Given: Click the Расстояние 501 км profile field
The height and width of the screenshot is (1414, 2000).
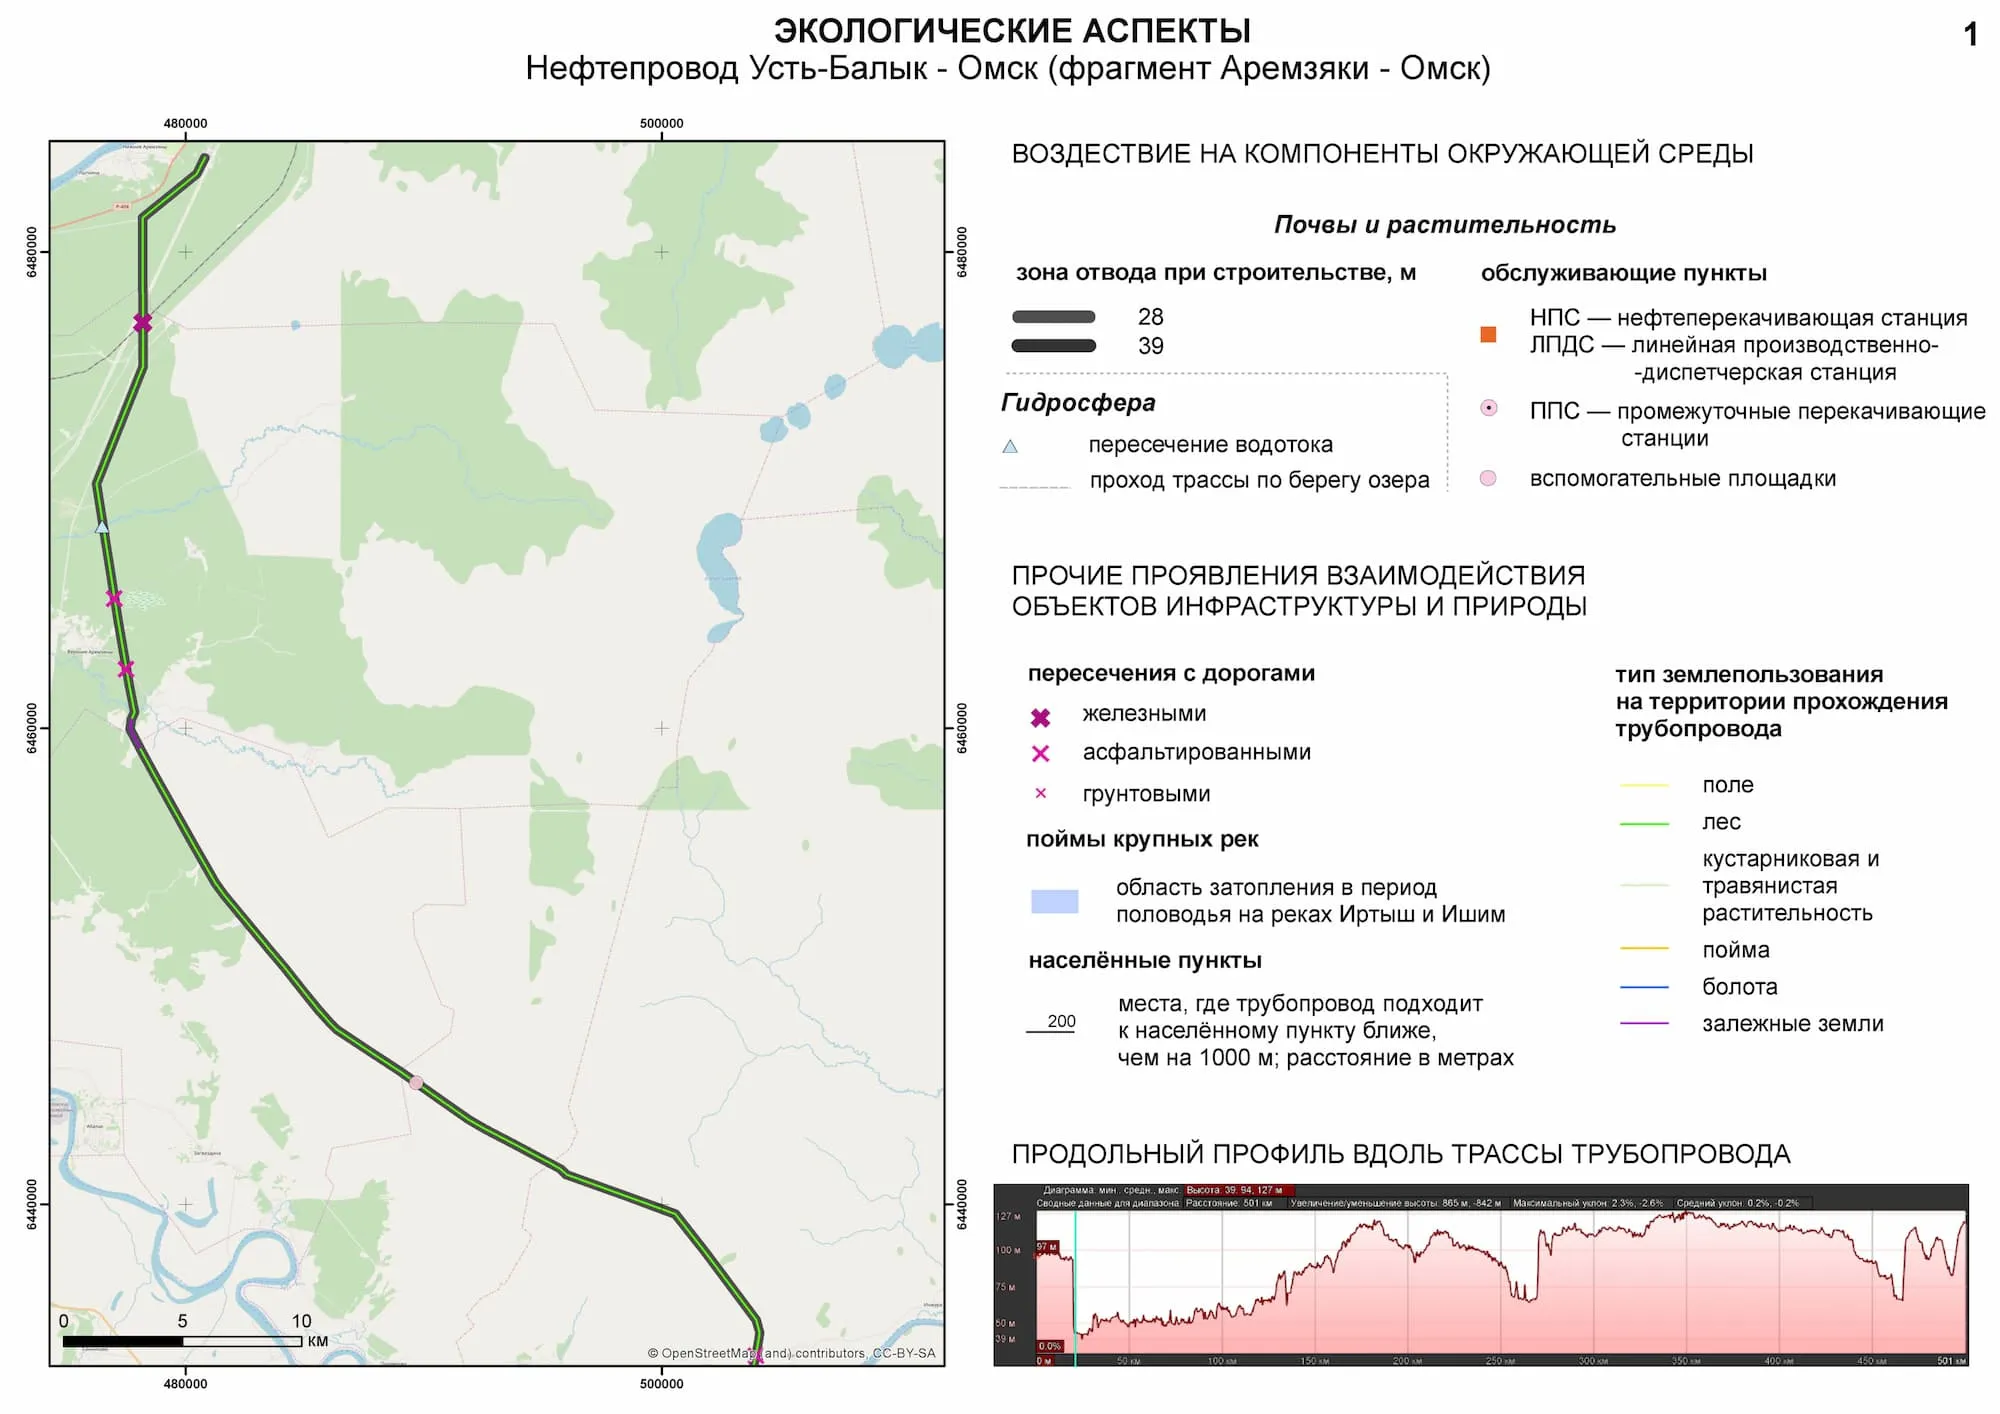Looking at the screenshot, I should click(x=1228, y=1203).
